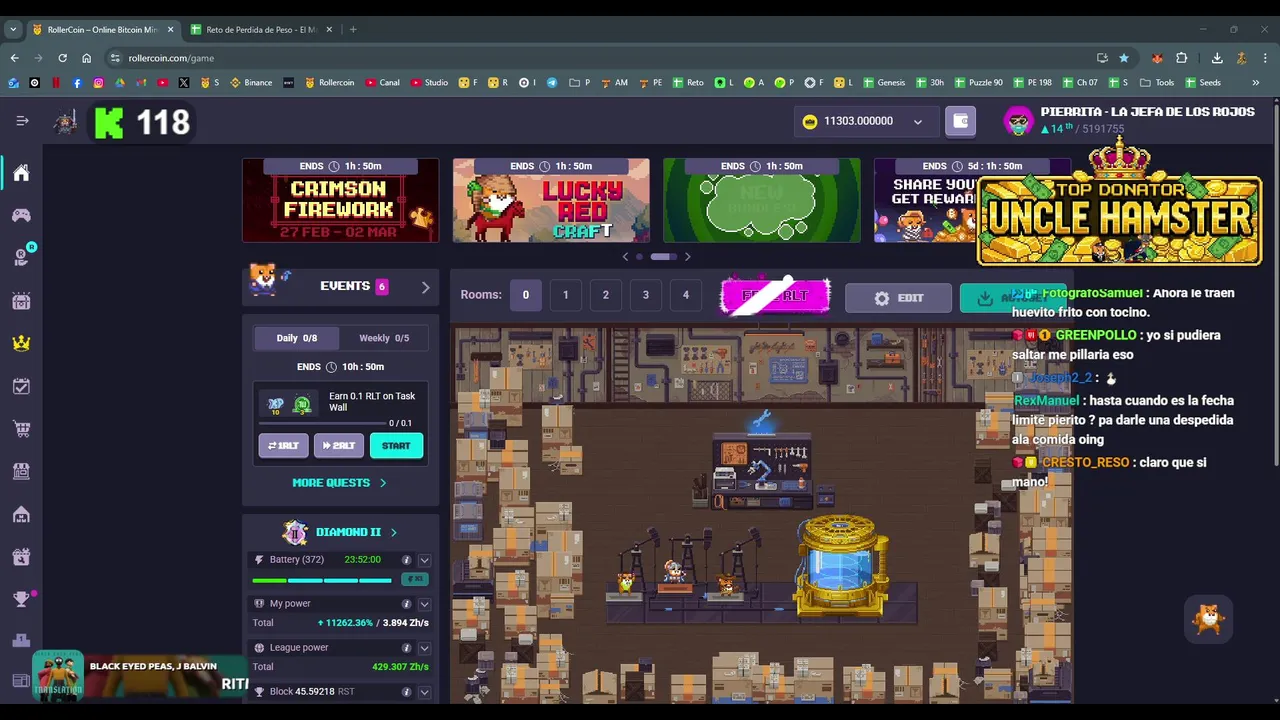1280x720 pixels.
Task: Show the previous banner with the left arrow
Action: coord(626,257)
